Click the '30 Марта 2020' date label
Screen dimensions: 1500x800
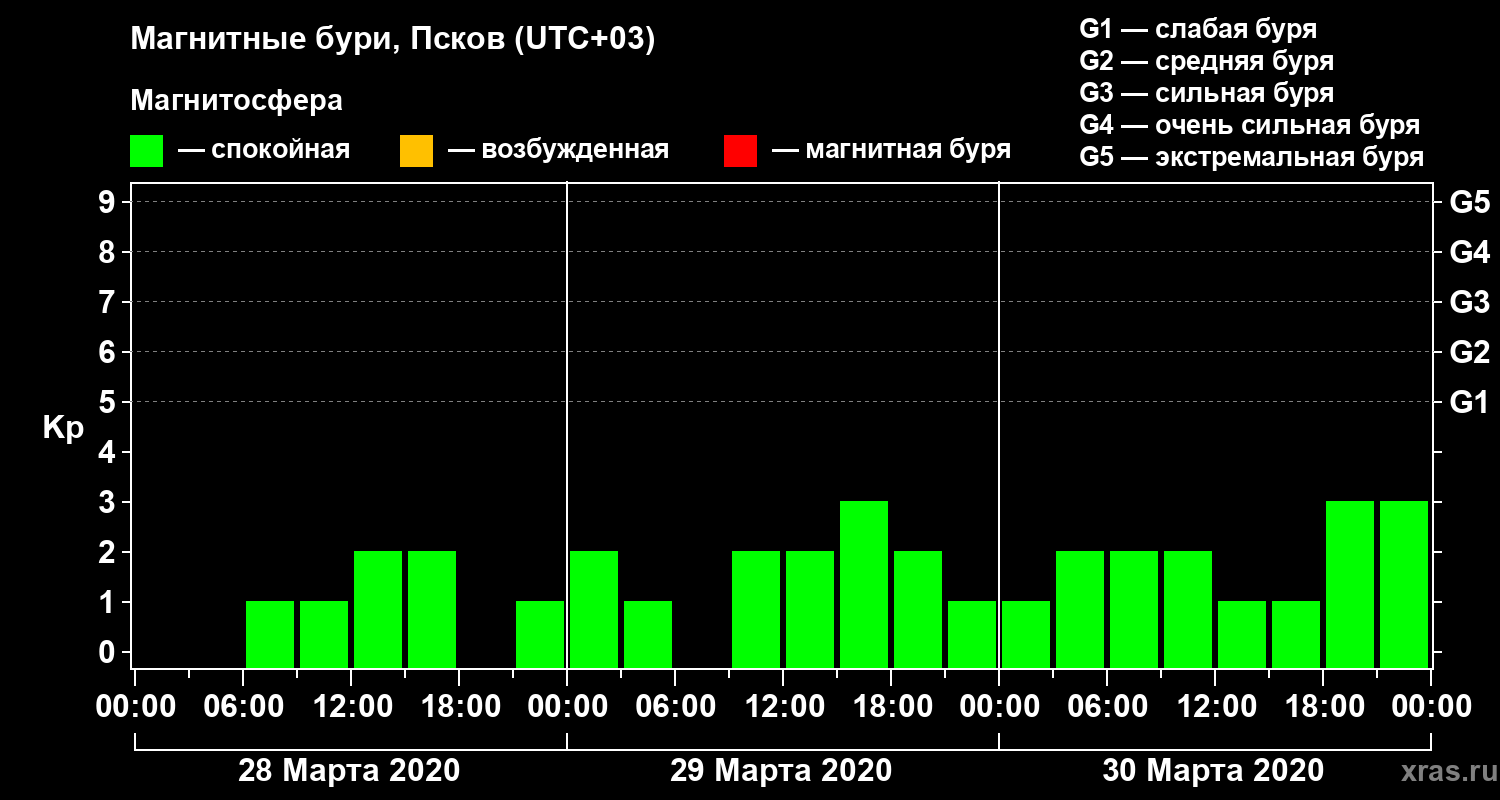(x=1213, y=771)
